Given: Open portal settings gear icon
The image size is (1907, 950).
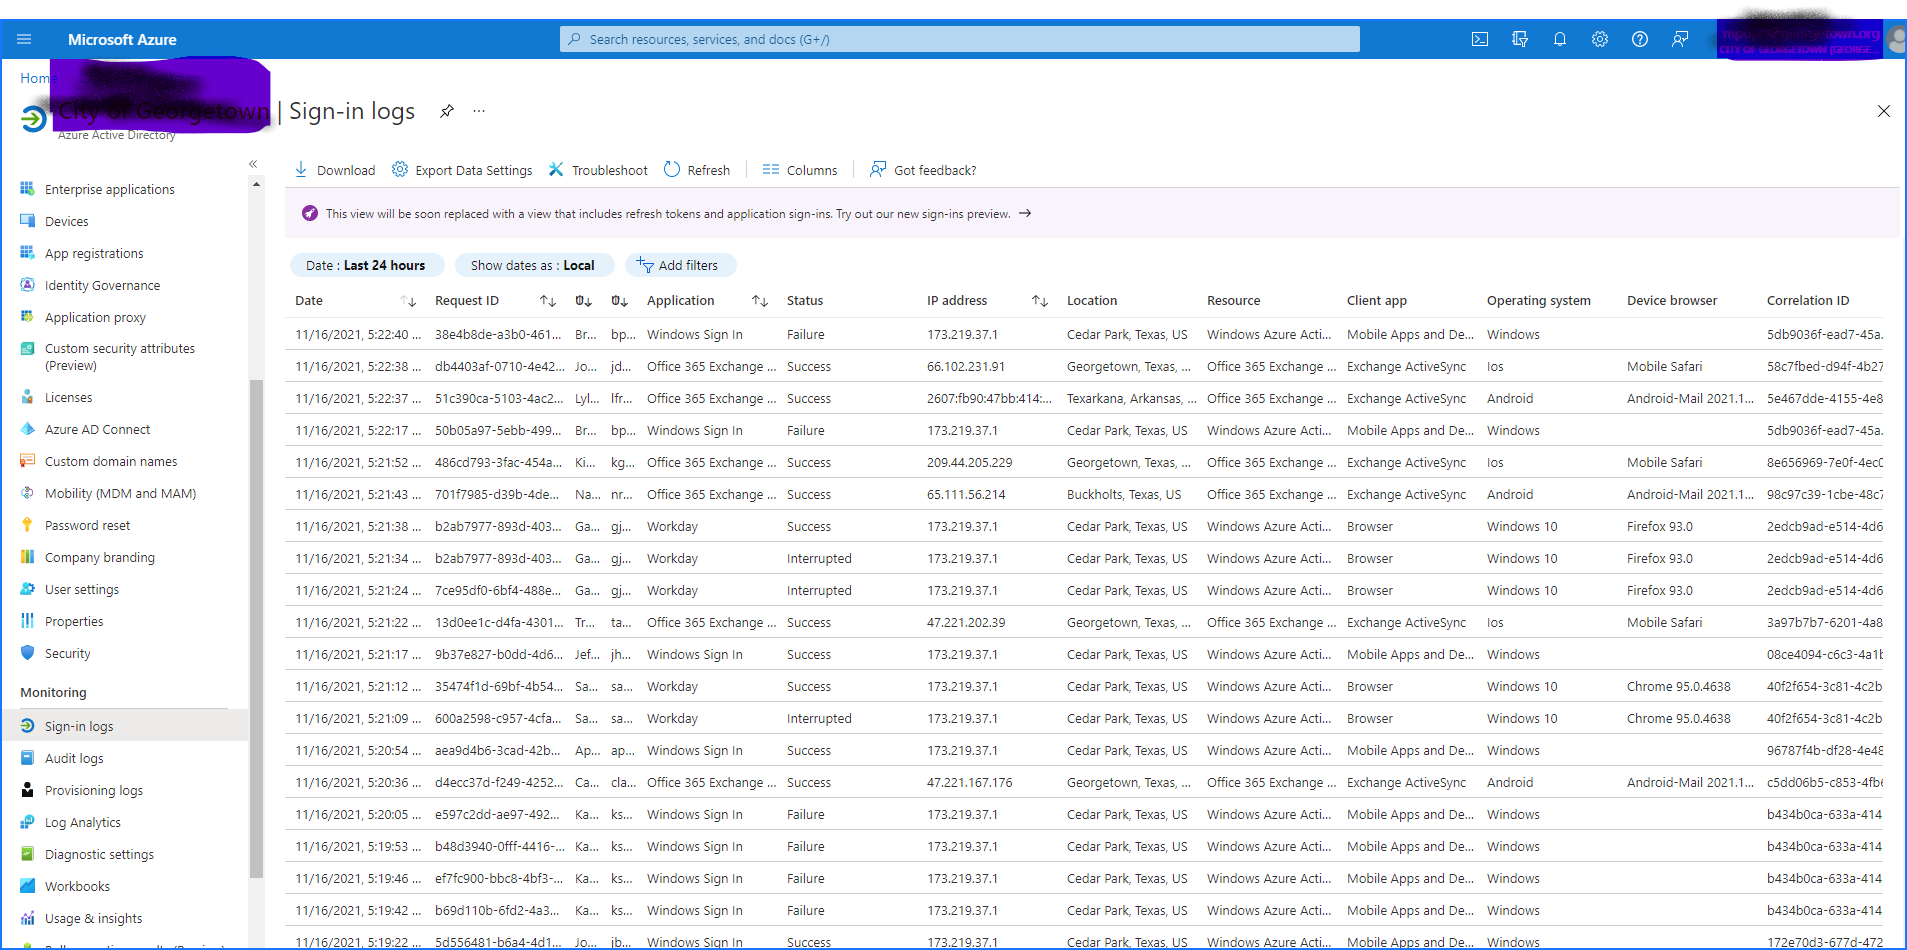Looking at the screenshot, I should [1600, 39].
